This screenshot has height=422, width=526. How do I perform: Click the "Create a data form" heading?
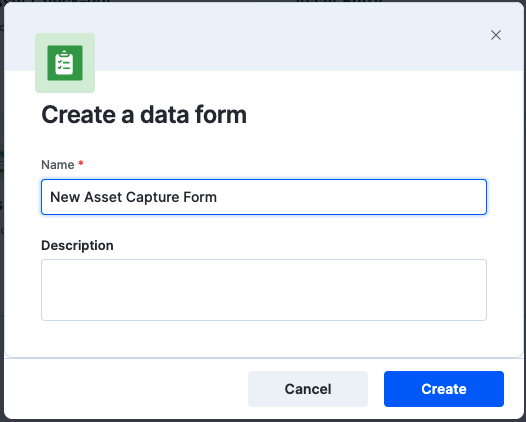[144, 115]
